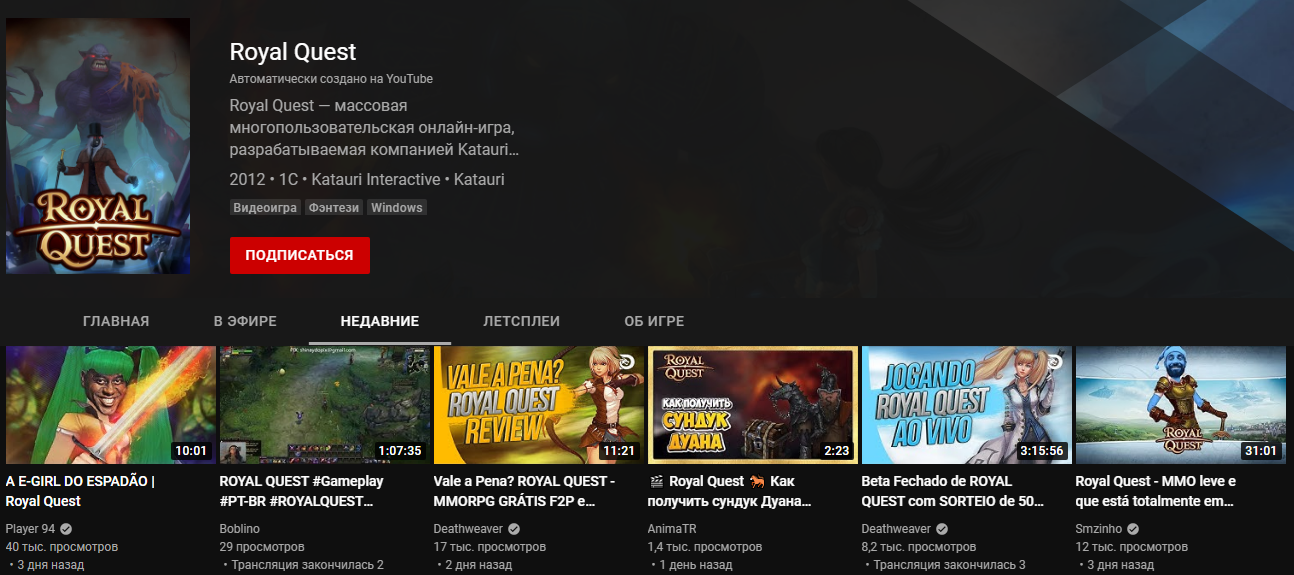Viewport: 1294px width, 575px height.
Task: Click the 10:01 duration badge
Action: (x=191, y=451)
